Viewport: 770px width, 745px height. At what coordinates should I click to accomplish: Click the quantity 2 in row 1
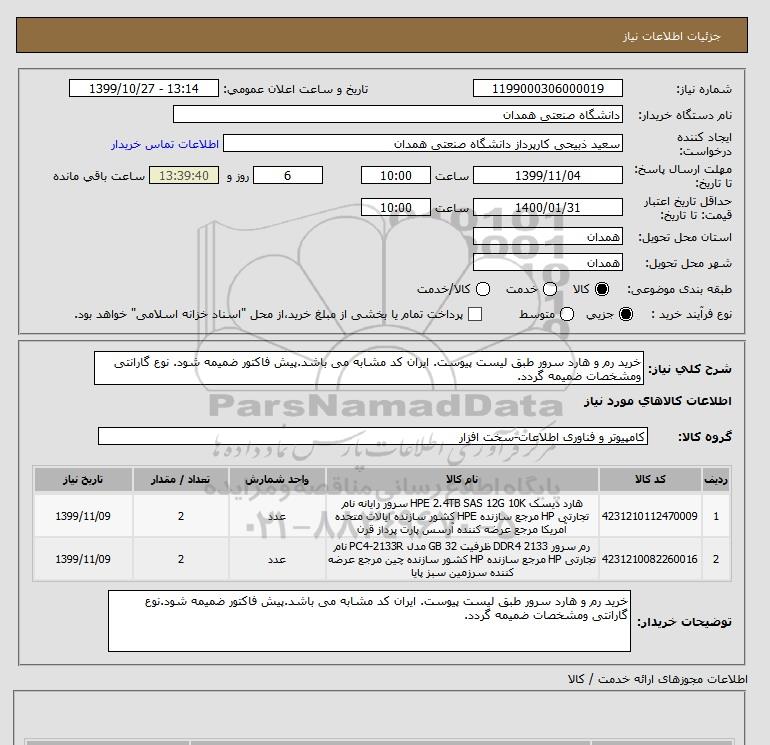181,516
